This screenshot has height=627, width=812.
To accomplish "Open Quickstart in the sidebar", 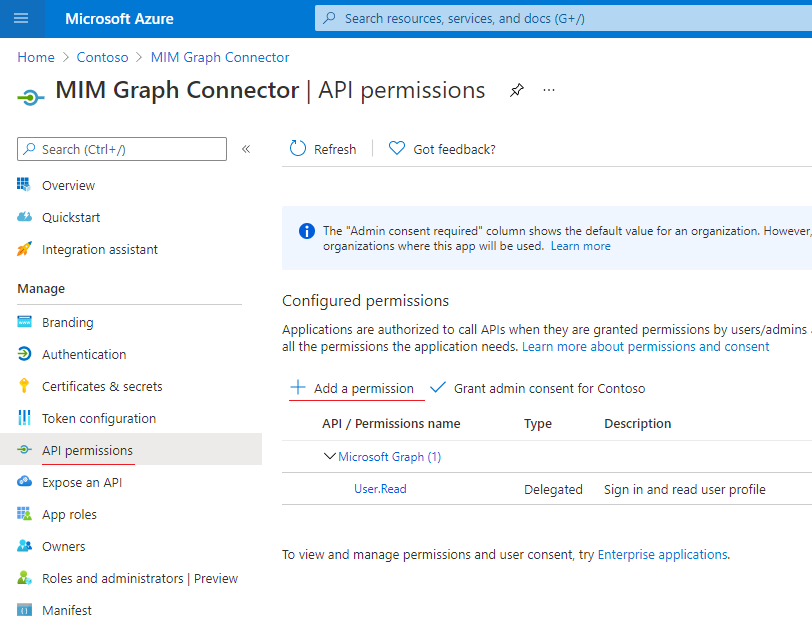I will [x=71, y=217].
